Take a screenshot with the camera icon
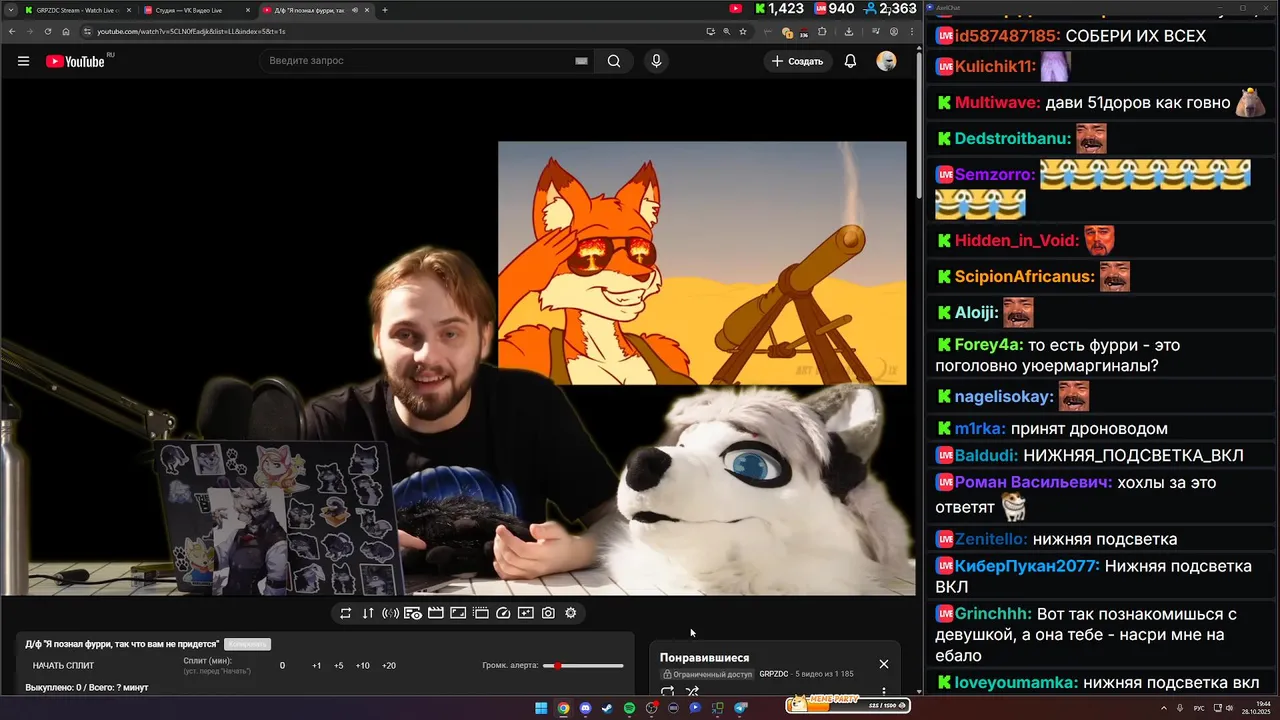This screenshot has width=1280, height=720. (548, 613)
